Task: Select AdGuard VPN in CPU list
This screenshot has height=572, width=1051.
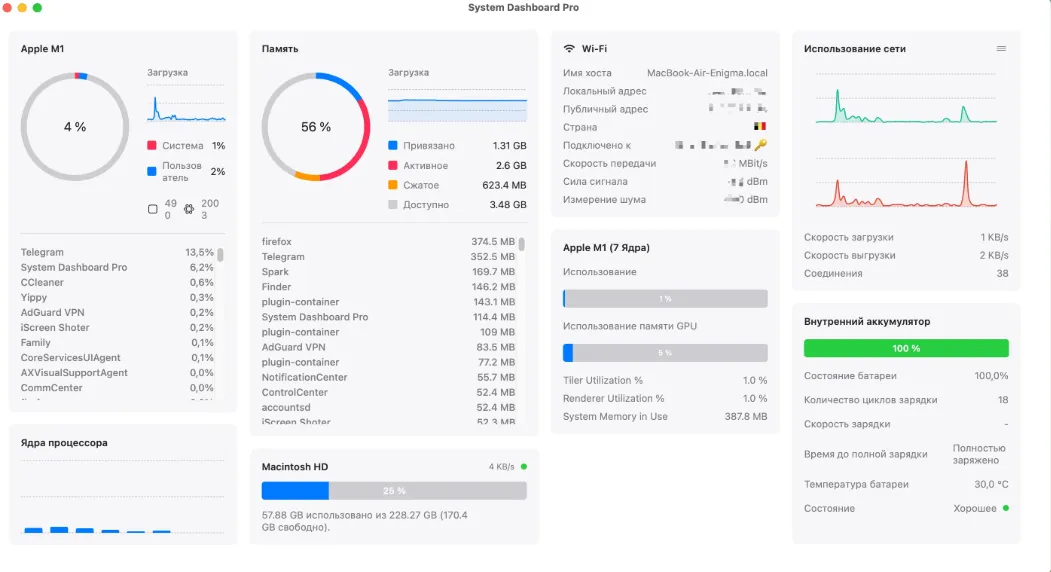Action: 117,312
